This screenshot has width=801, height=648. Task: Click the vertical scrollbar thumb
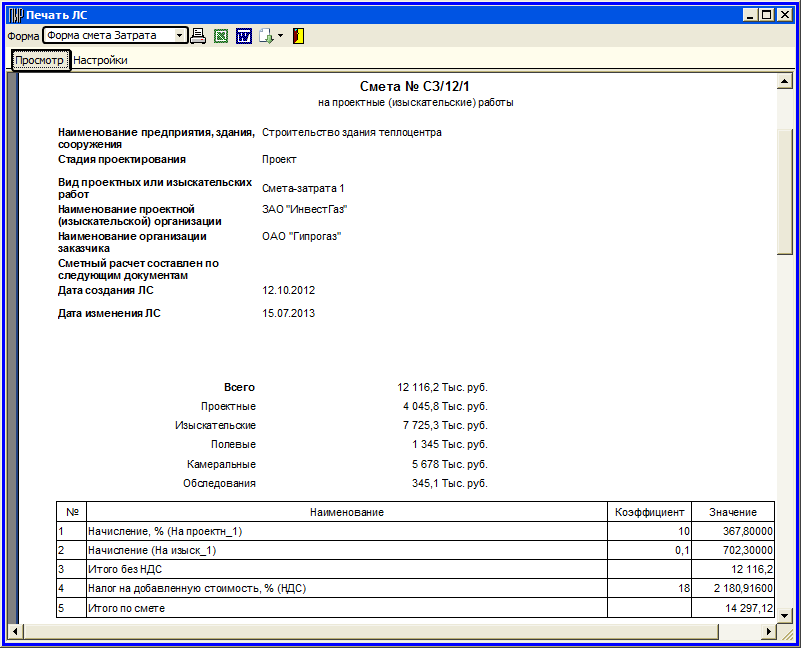pyautogui.click(x=785, y=190)
